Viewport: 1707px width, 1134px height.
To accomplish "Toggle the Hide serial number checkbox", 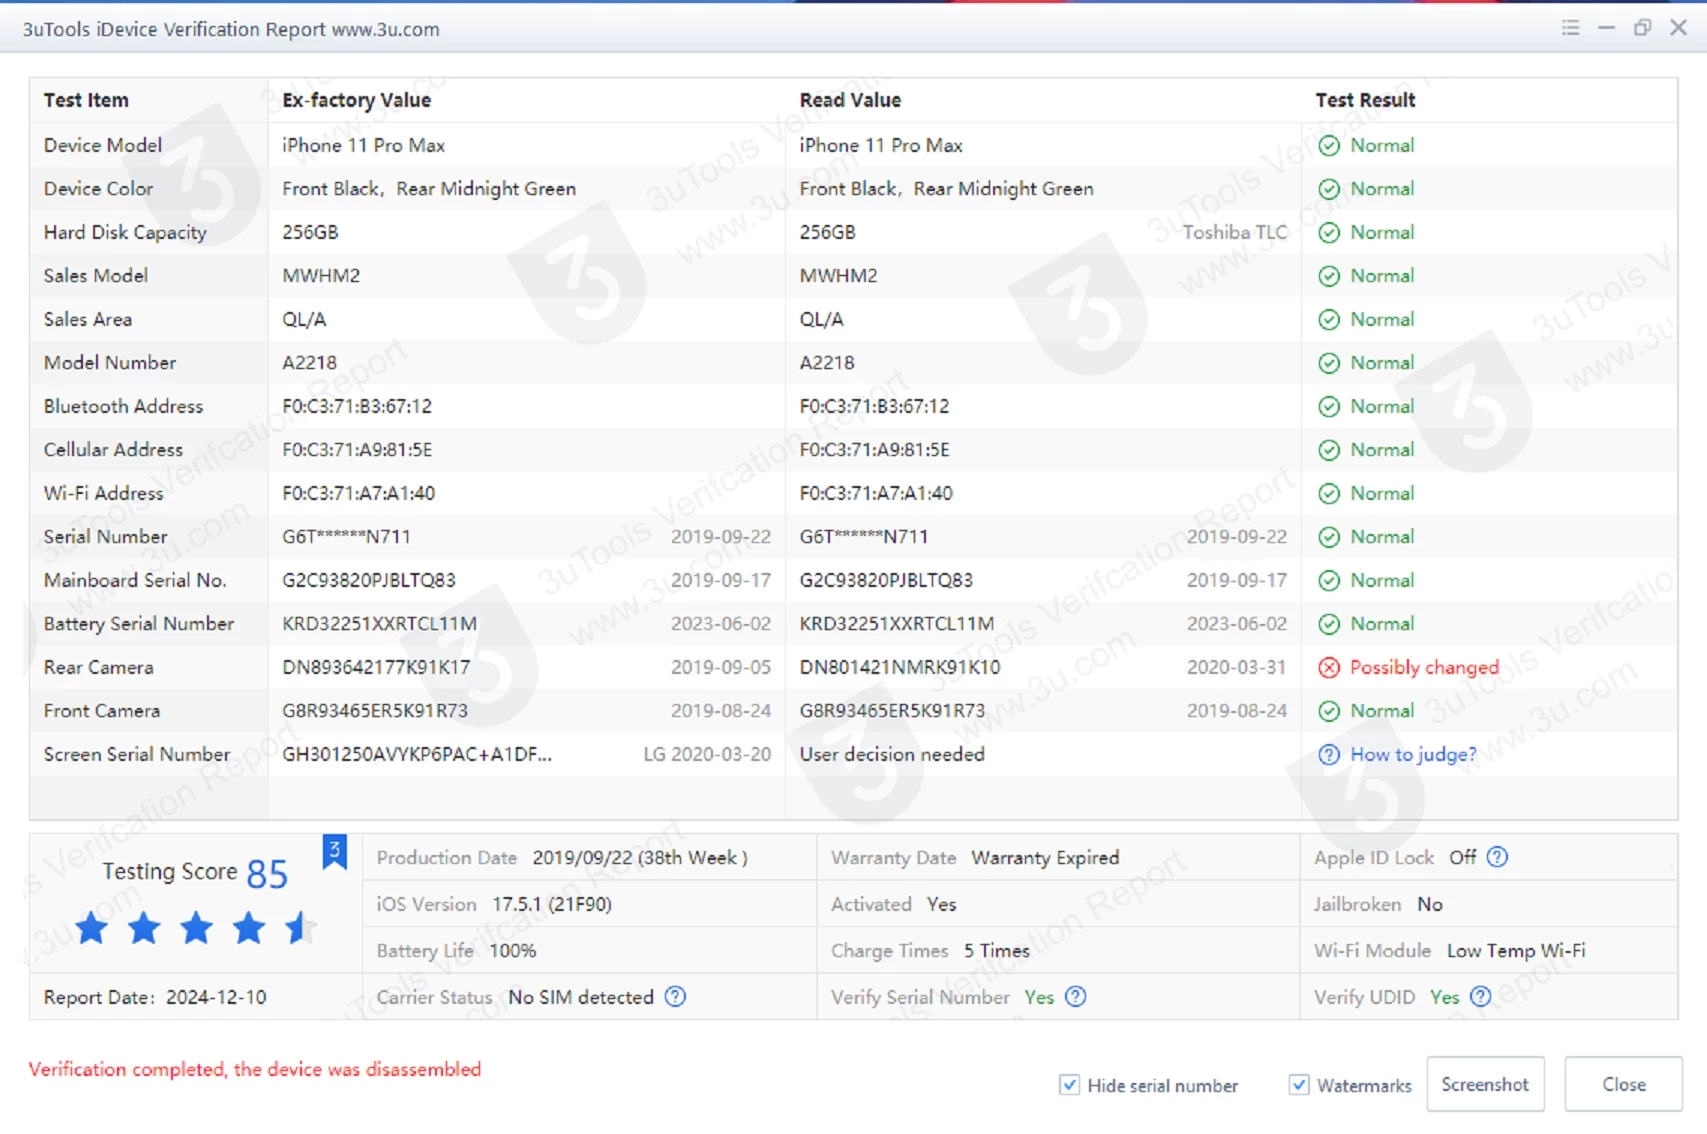I will point(1070,1085).
